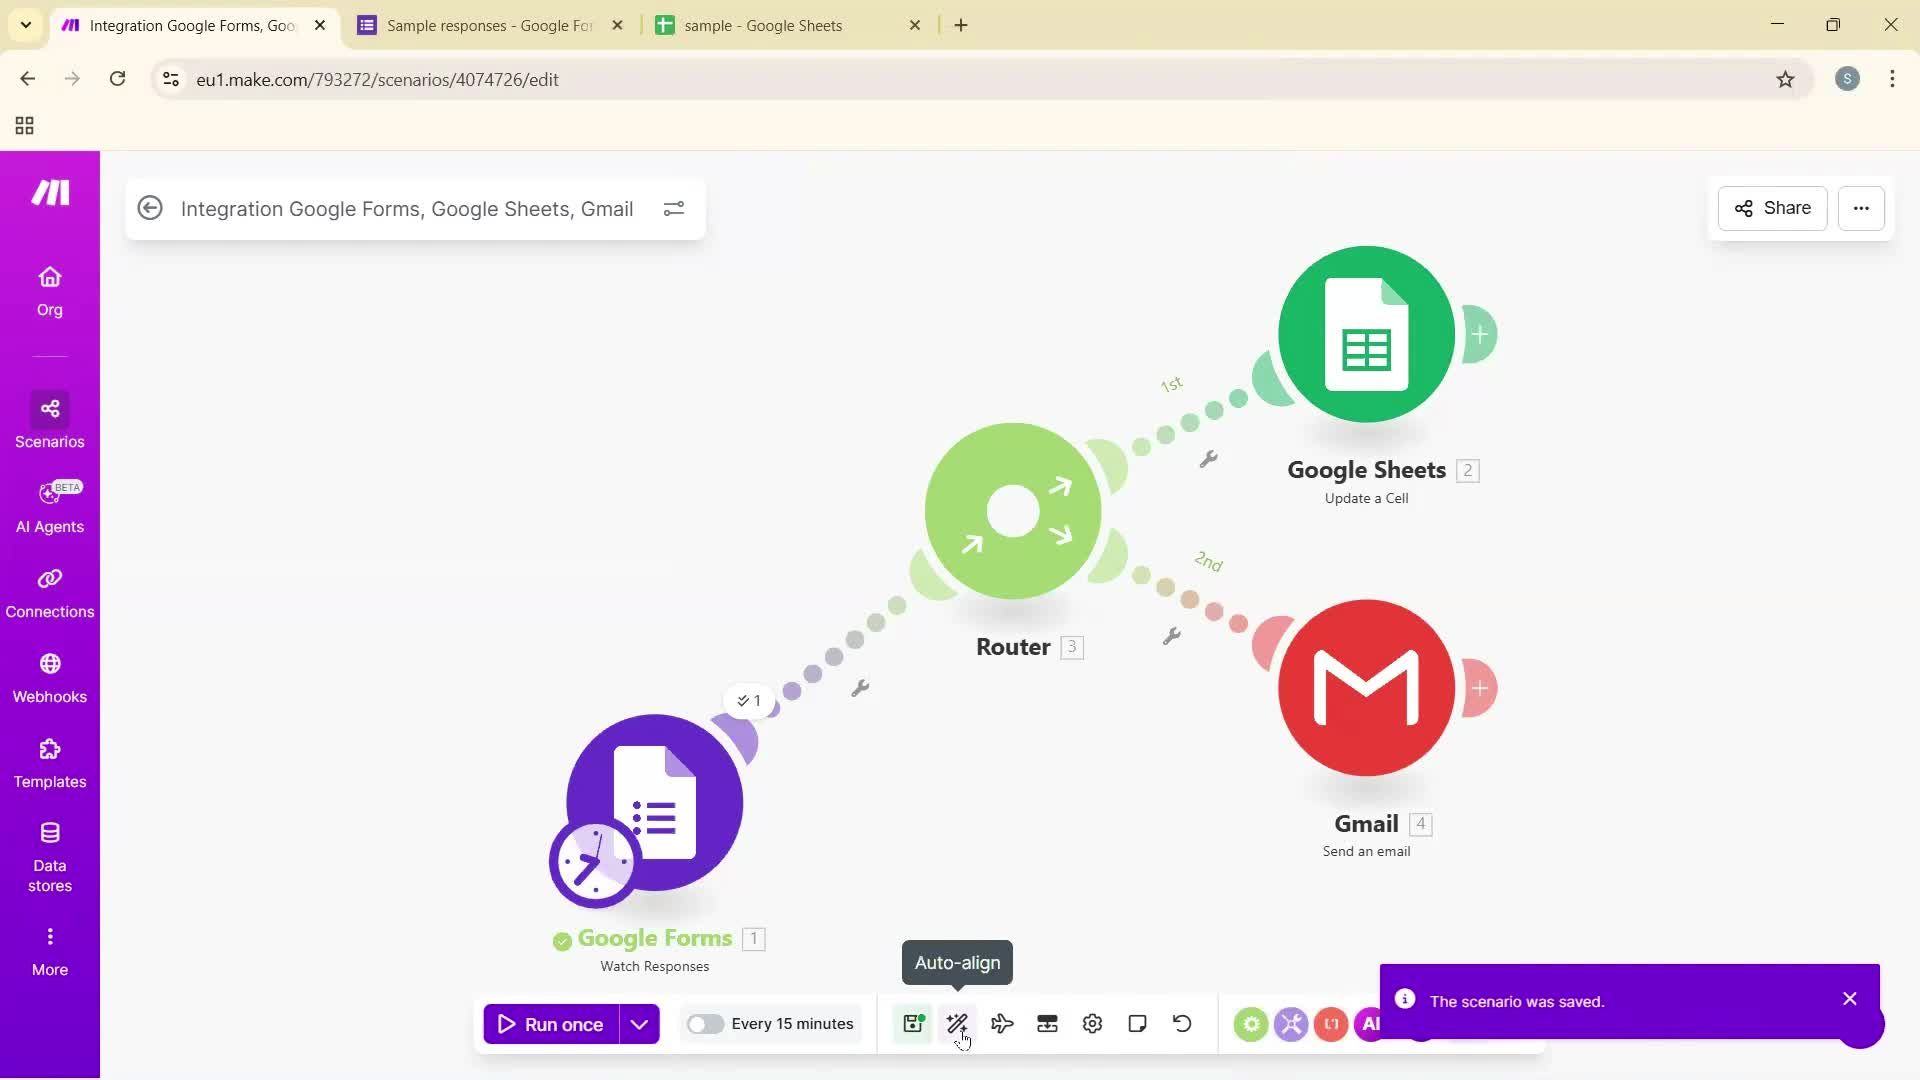Click the AI button near the toolbar
Viewport: 1920px width, 1080px height.
pos(1372,1024)
